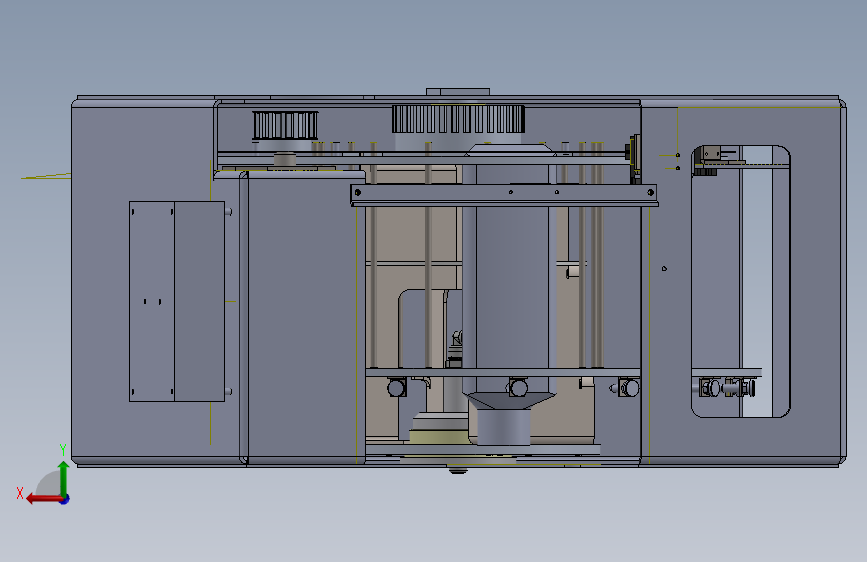Select the protruding cap atop the housing

click(x=458, y=91)
